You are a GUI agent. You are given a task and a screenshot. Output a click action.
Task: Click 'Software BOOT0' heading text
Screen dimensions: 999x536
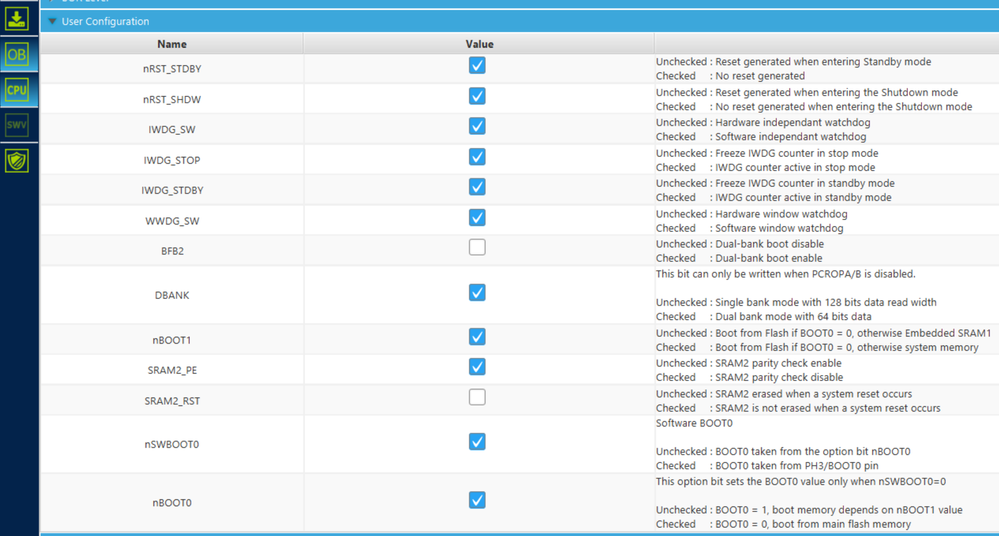click(694, 423)
